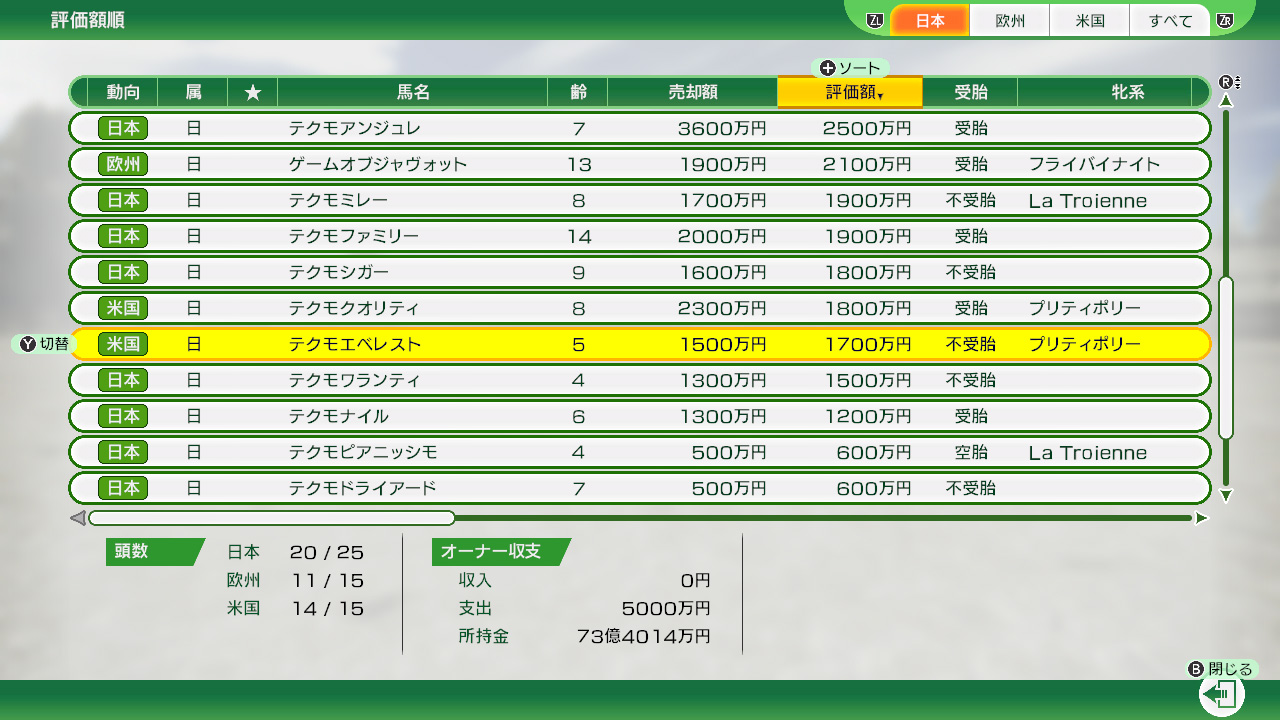Screen dimensions: 1280x720
Task: Click the 支出 5000万円 value
Action: click(x=666, y=608)
